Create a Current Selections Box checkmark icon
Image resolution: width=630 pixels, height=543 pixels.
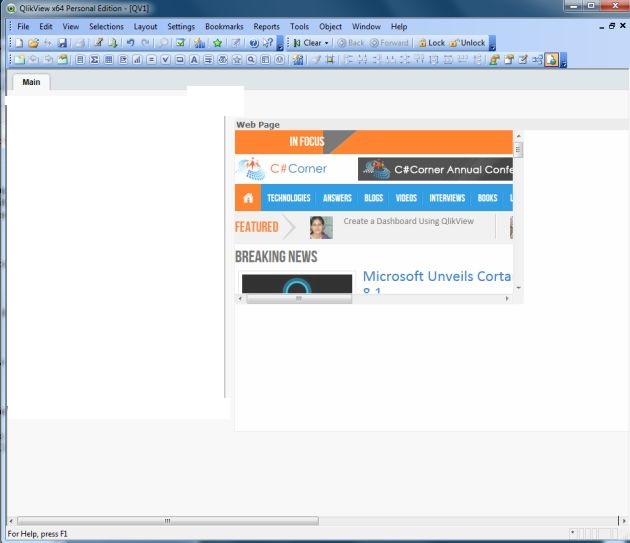tap(166, 59)
